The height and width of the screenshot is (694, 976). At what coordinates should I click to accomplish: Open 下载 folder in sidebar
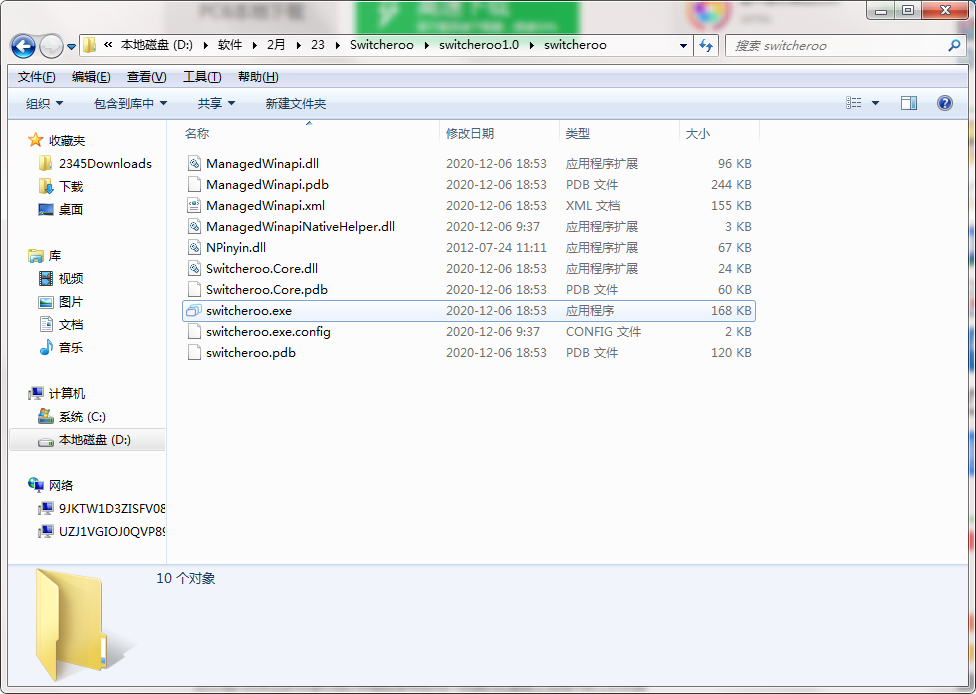(x=71, y=187)
